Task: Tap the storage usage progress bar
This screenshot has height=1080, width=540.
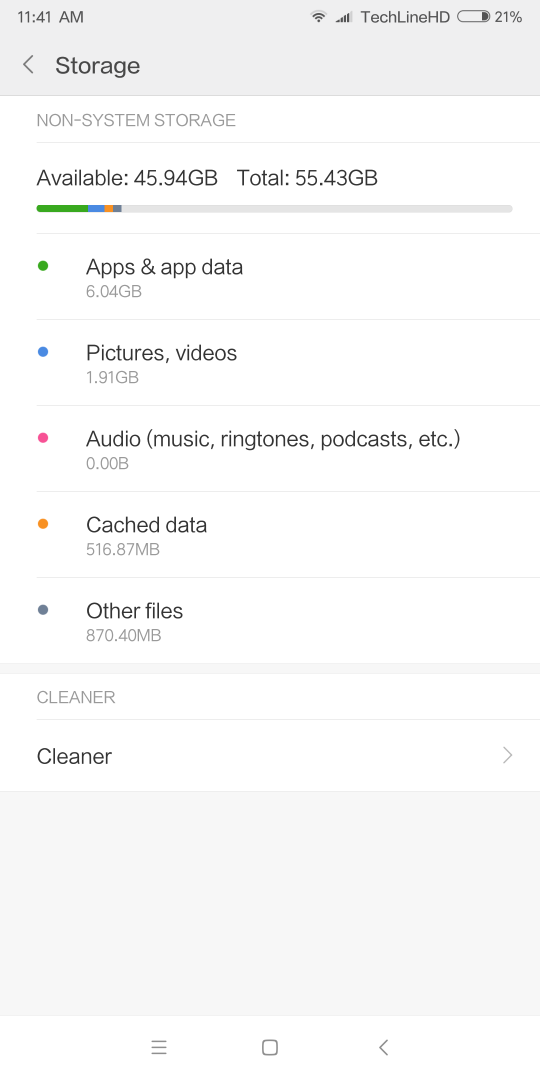Action: pyautogui.click(x=274, y=209)
